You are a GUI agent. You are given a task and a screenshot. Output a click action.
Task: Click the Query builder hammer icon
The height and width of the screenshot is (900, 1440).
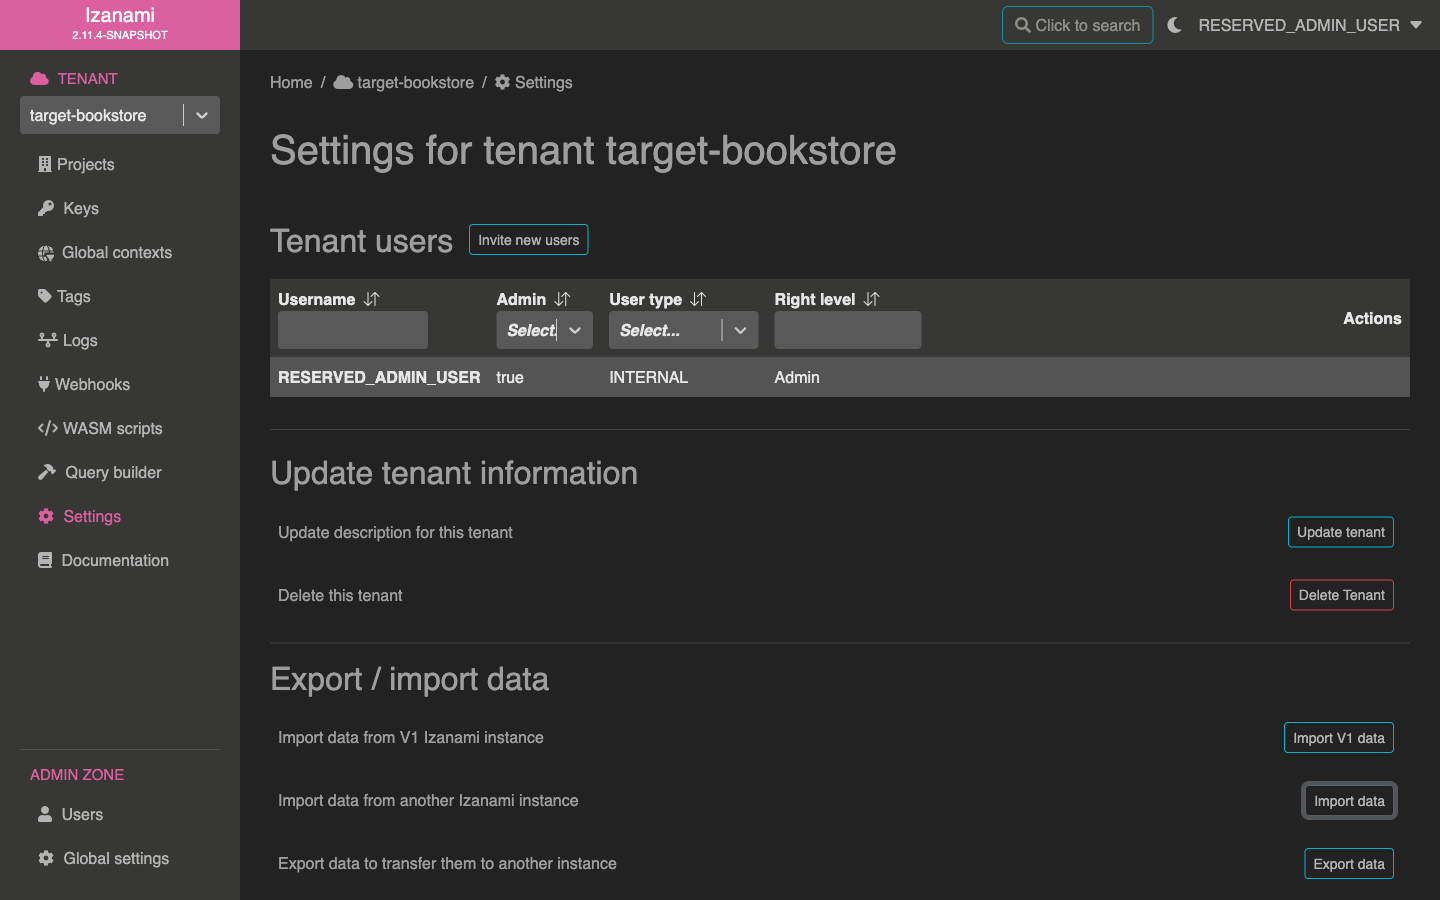(46, 472)
